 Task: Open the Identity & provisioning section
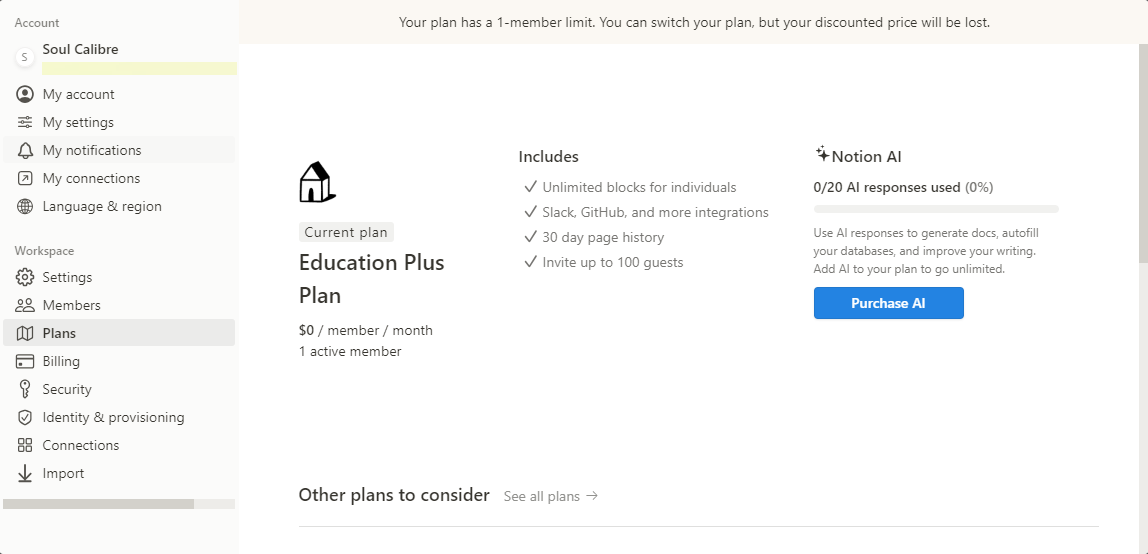[x=119, y=417]
